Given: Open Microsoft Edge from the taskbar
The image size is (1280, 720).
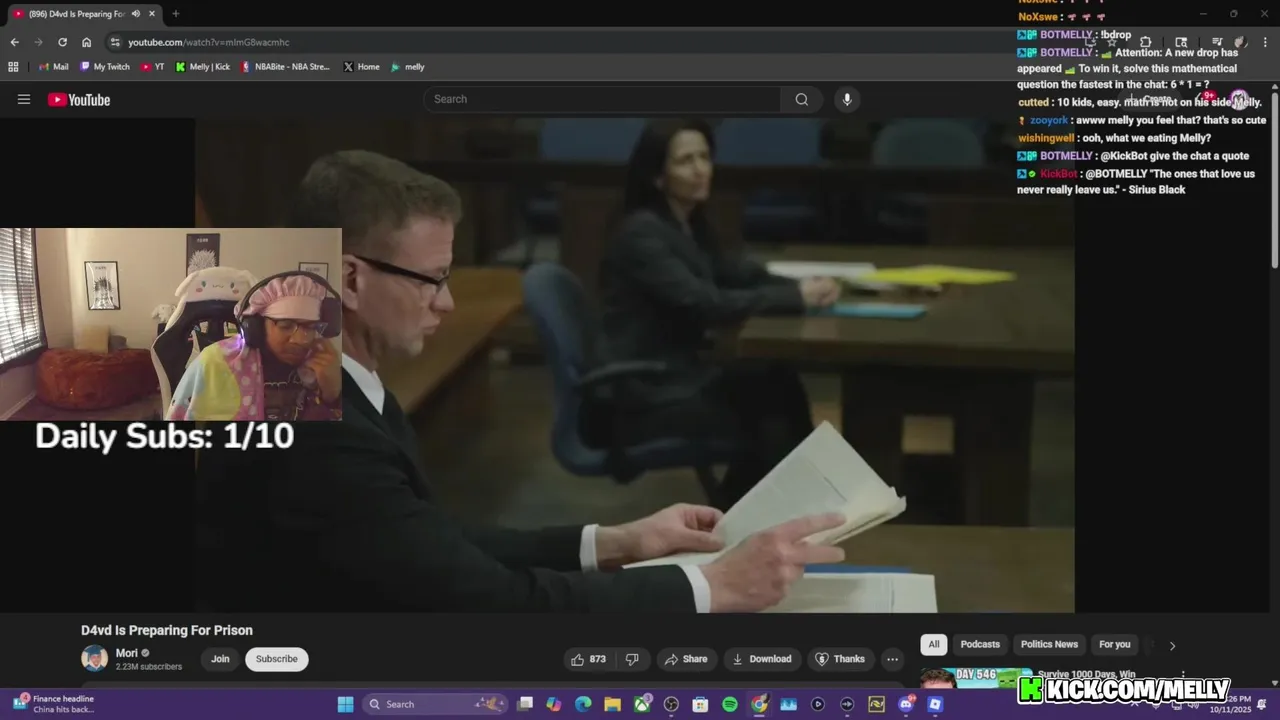Looking at the screenshot, I should [583, 704].
